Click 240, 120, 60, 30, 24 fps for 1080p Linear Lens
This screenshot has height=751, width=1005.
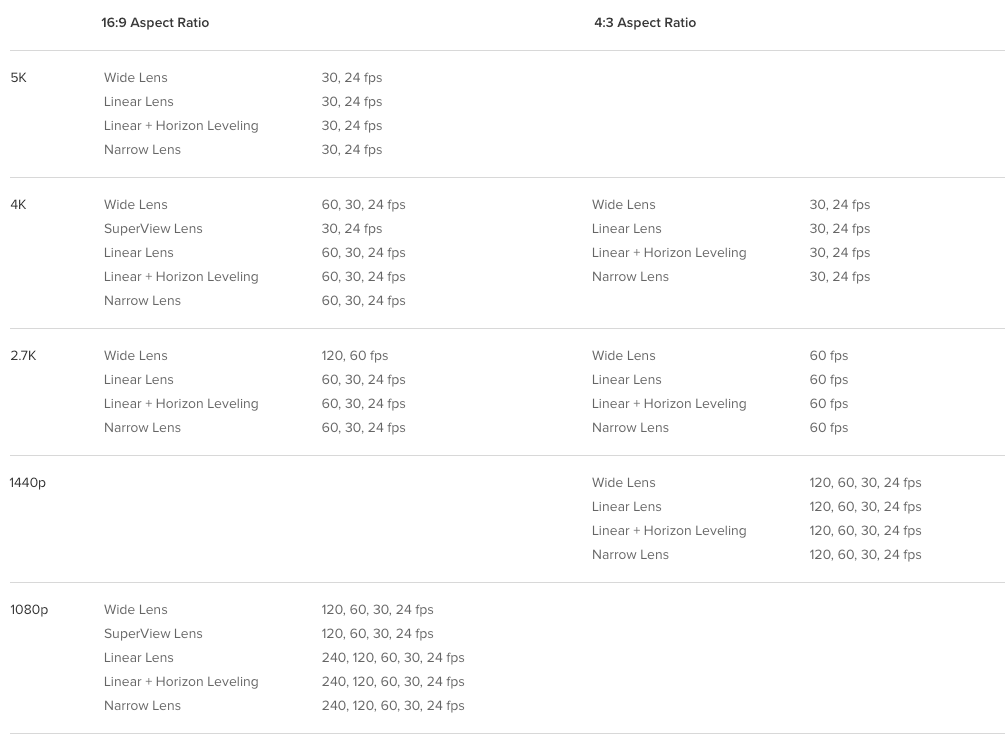(393, 657)
